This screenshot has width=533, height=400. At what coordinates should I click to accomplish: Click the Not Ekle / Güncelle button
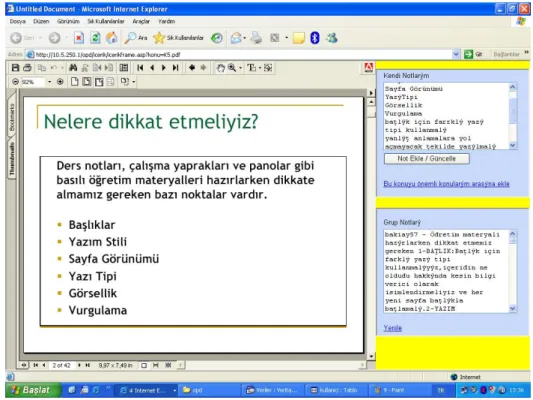point(427,159)
